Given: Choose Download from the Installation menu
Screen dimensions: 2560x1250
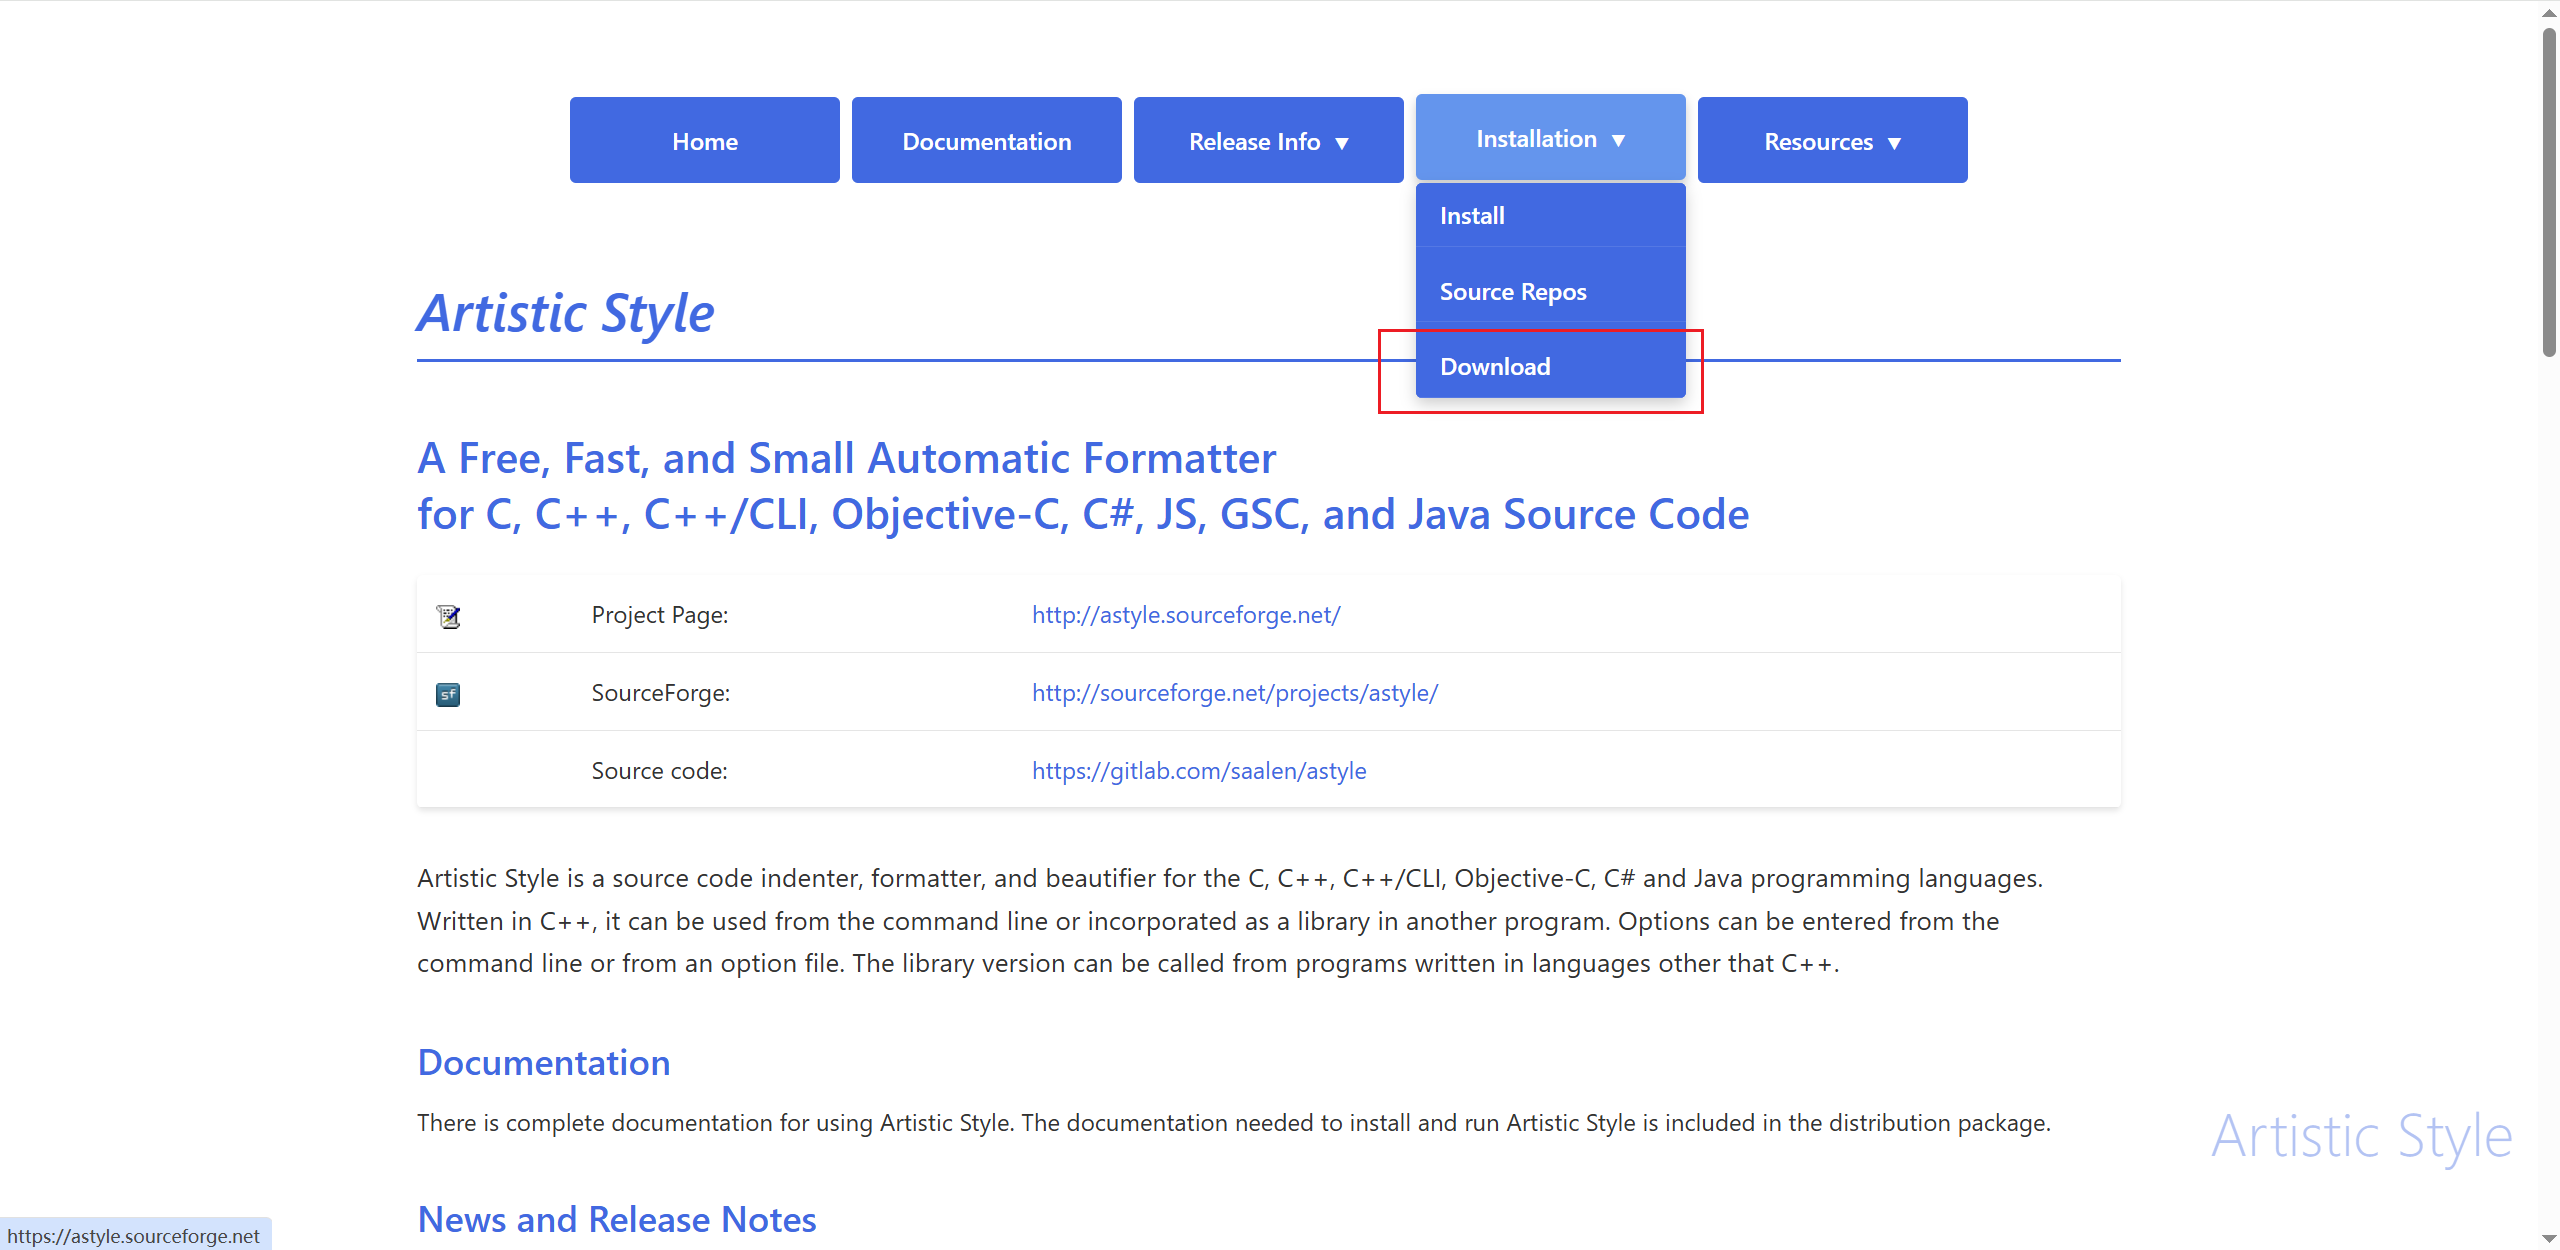Looking at the screenshot, I should pos(1550,366).
